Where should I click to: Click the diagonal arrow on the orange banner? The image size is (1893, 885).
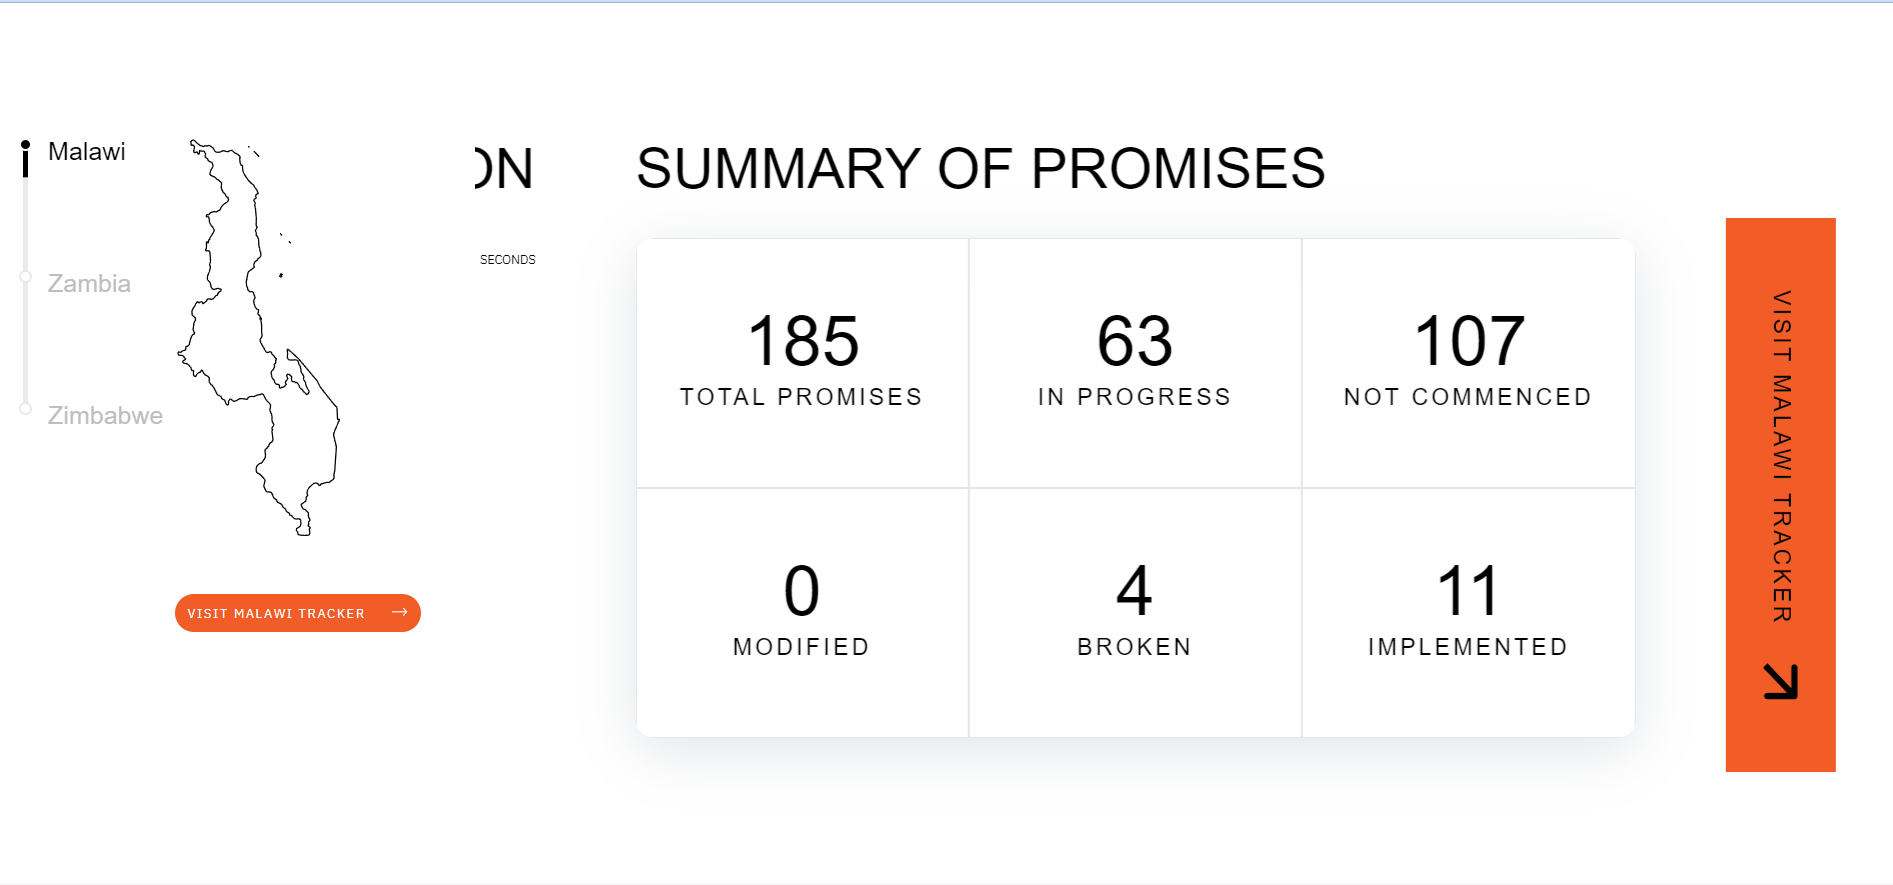1780,681
